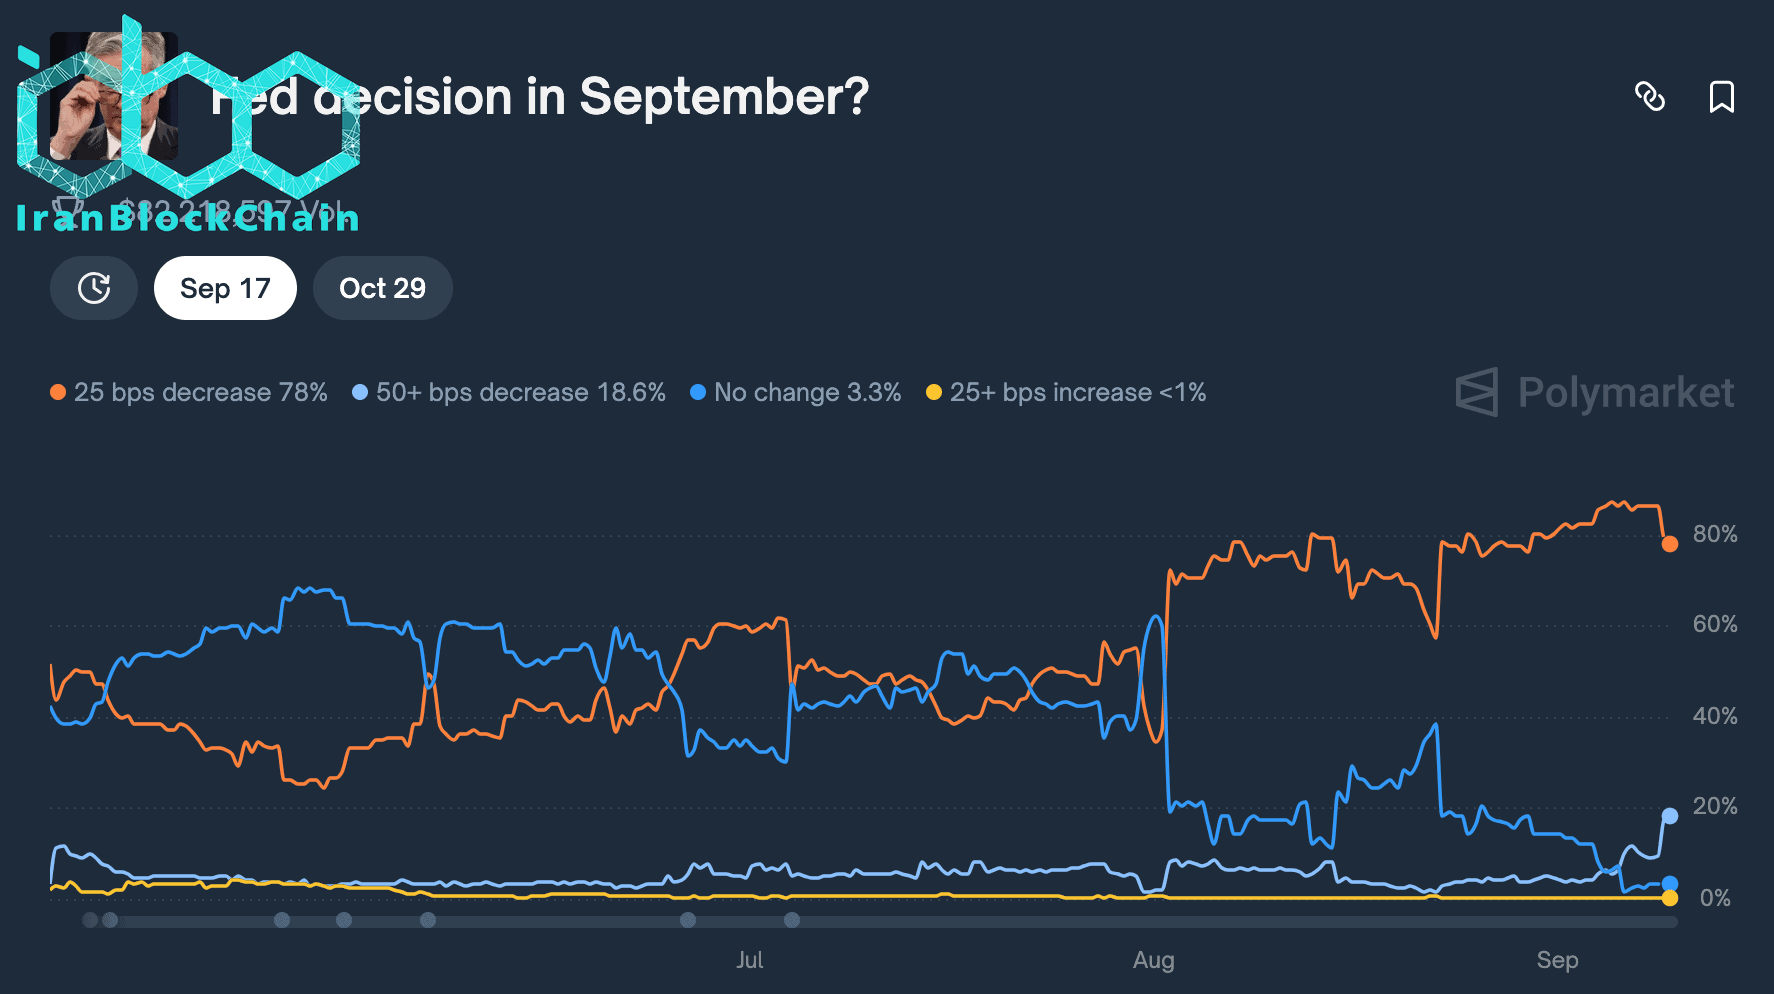Select the Sep 17 tab

point(225,288)
